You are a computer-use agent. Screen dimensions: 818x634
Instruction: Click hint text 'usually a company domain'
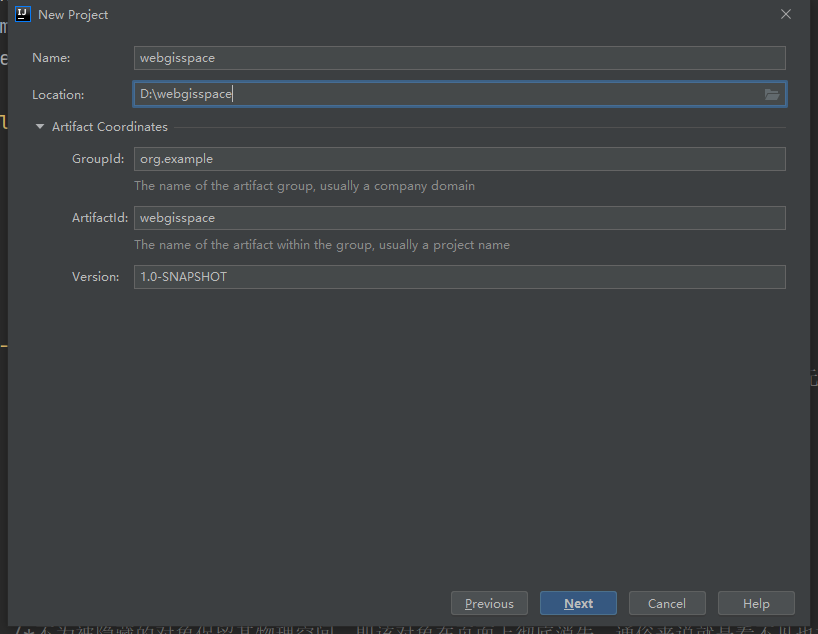[398, 186]
